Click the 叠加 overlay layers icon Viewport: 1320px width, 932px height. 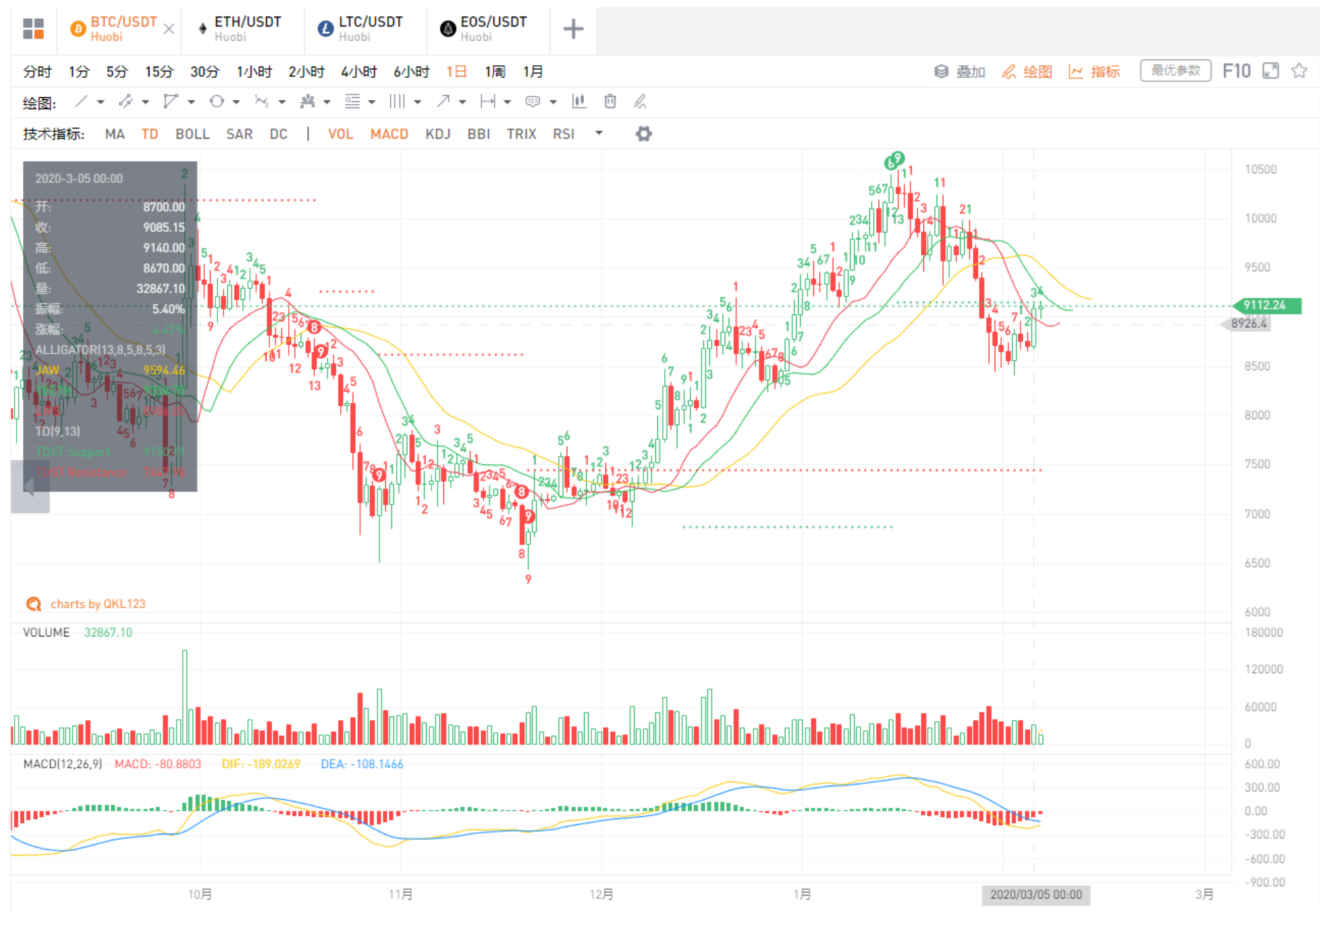pyautogui.click(x=941, y=71)
